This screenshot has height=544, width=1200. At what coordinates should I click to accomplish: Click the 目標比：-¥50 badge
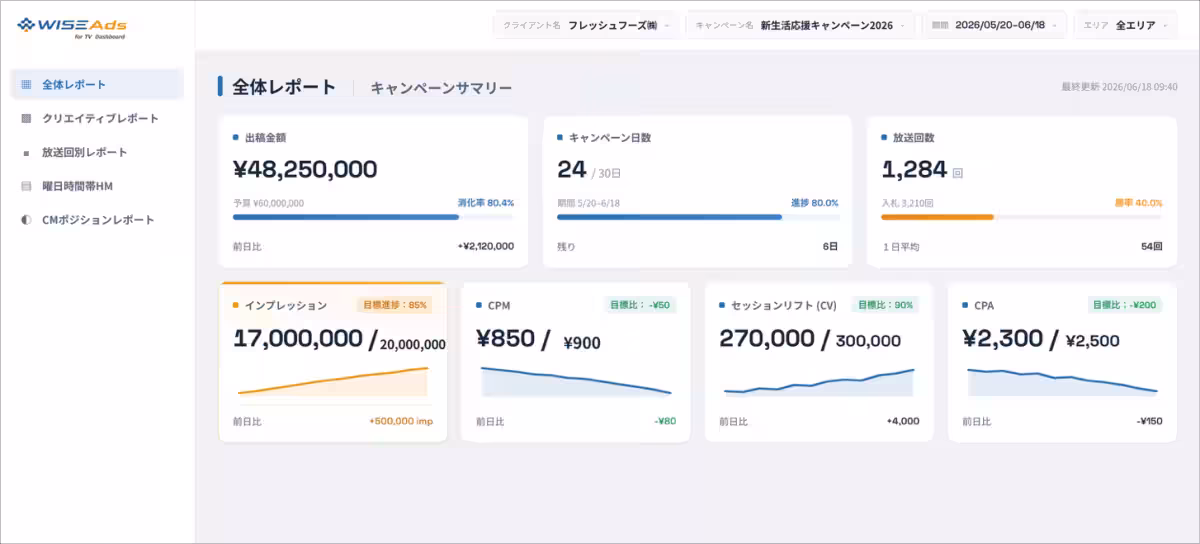click(641, 305)
